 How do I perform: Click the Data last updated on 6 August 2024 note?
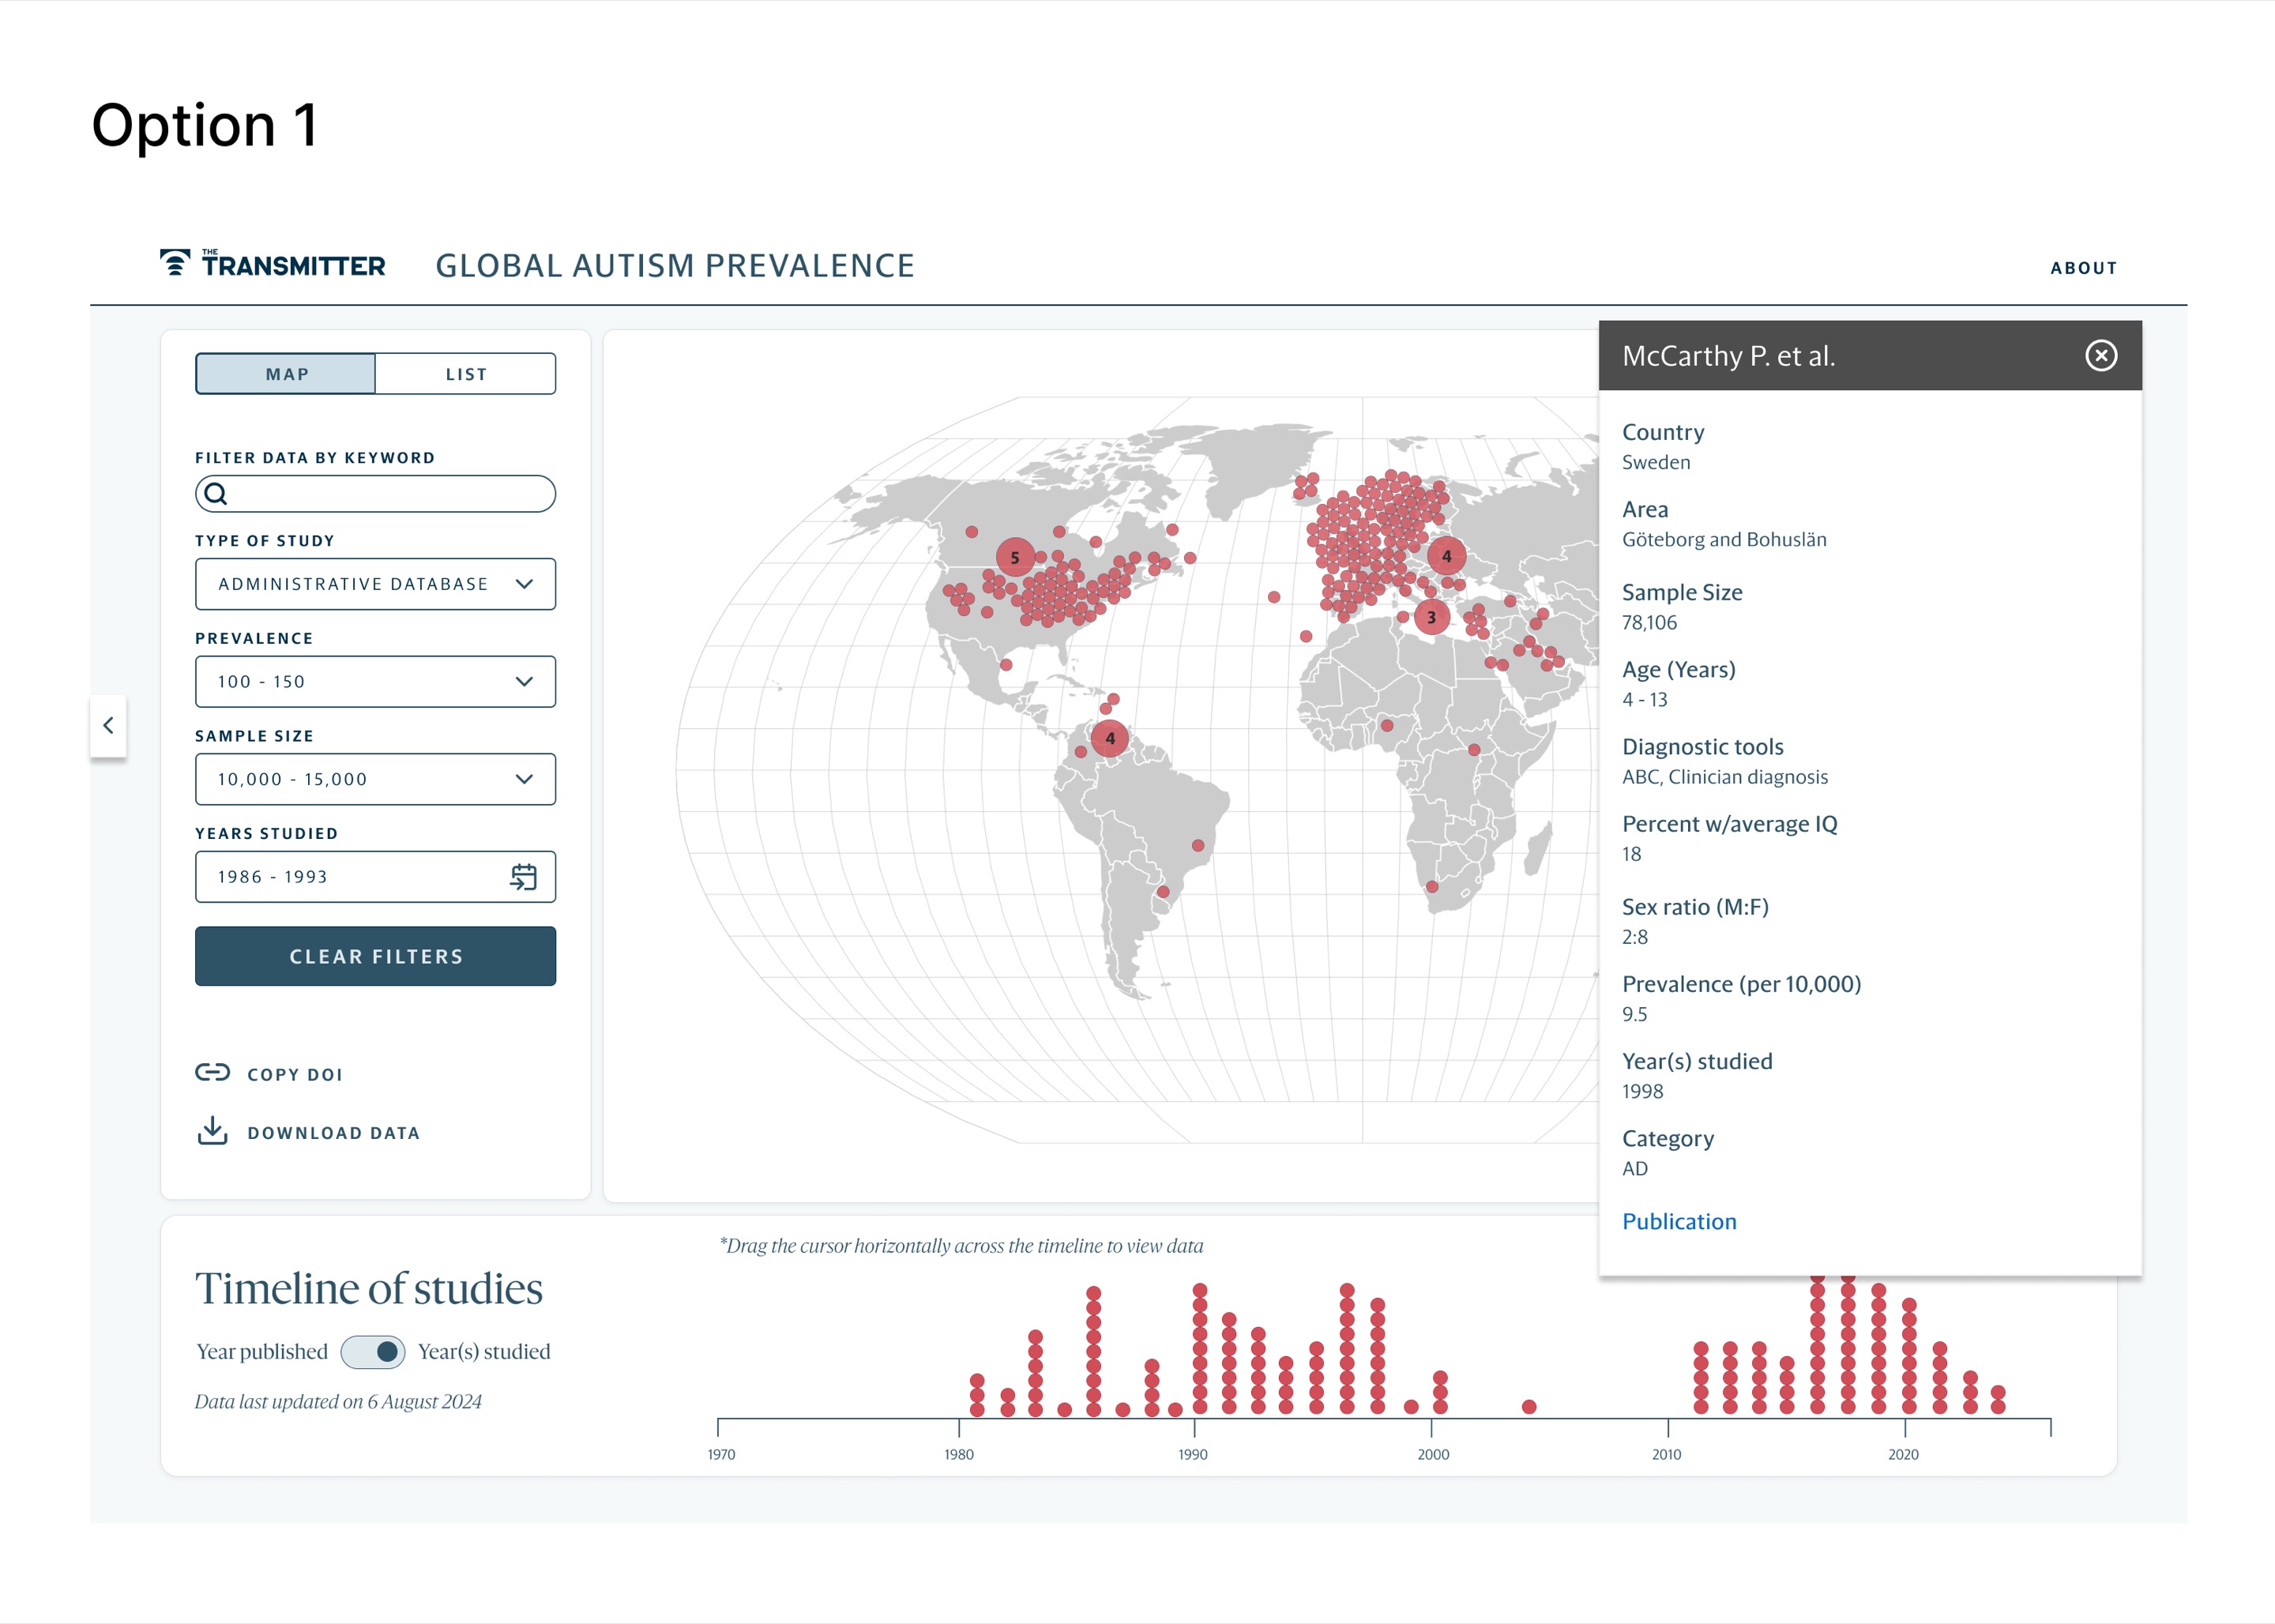(x=338, y=1401)
